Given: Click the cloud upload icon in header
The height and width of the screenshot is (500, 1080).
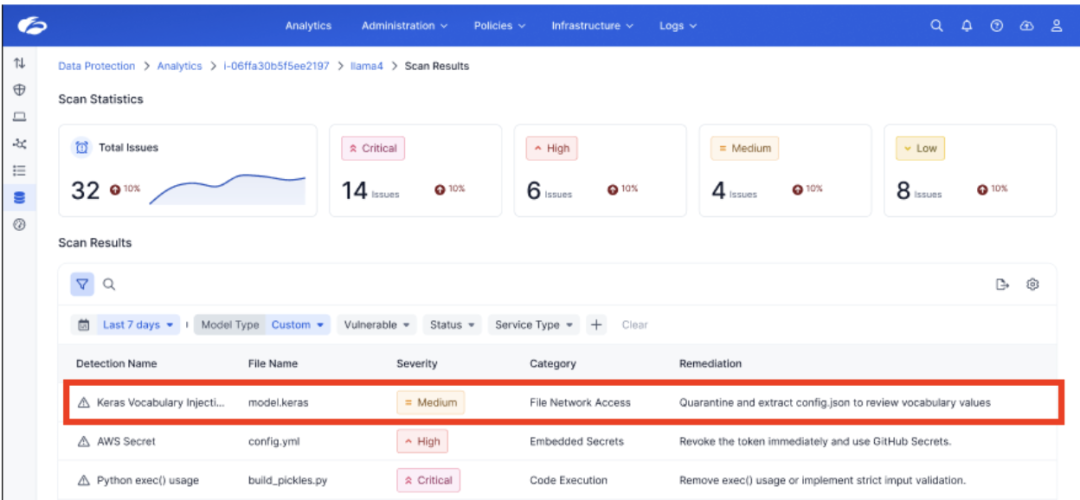Looking at the screenshot, I should 1026,26.
